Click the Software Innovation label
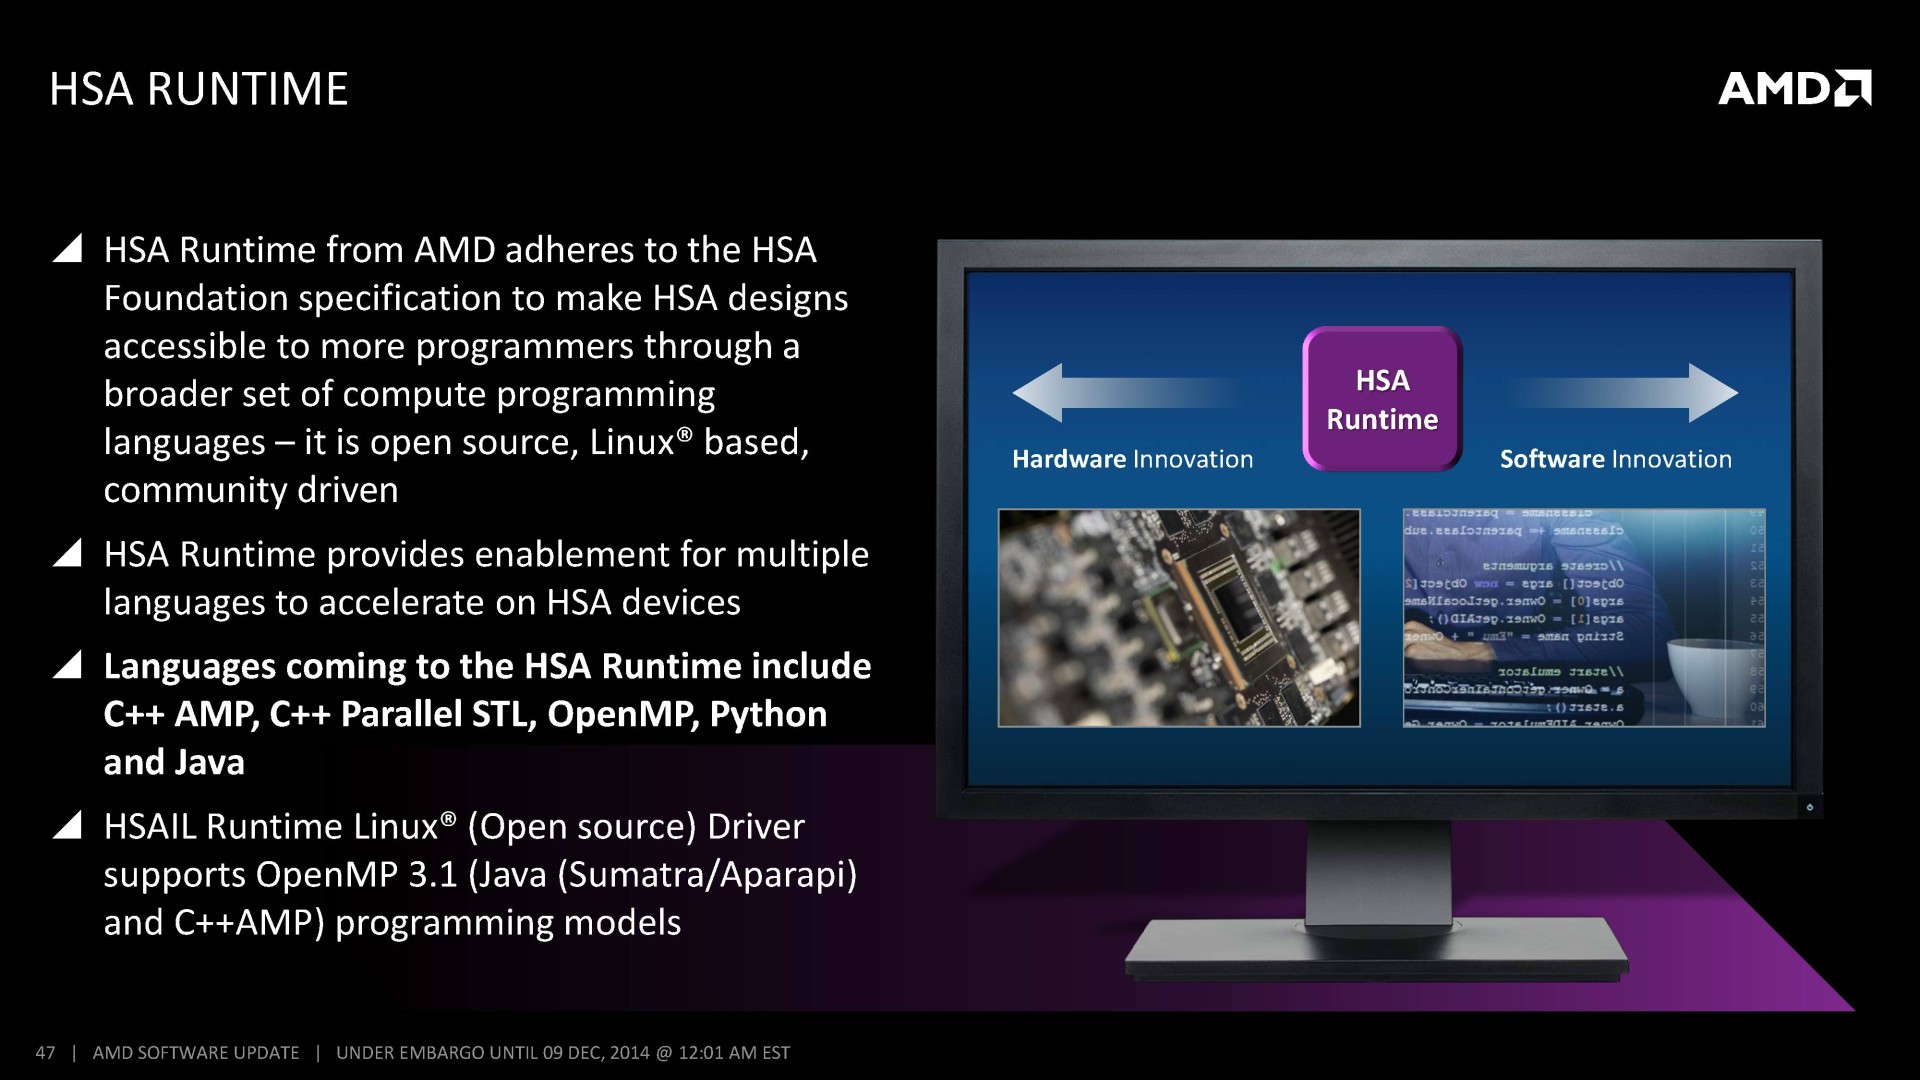 (x=1615, y=459)
